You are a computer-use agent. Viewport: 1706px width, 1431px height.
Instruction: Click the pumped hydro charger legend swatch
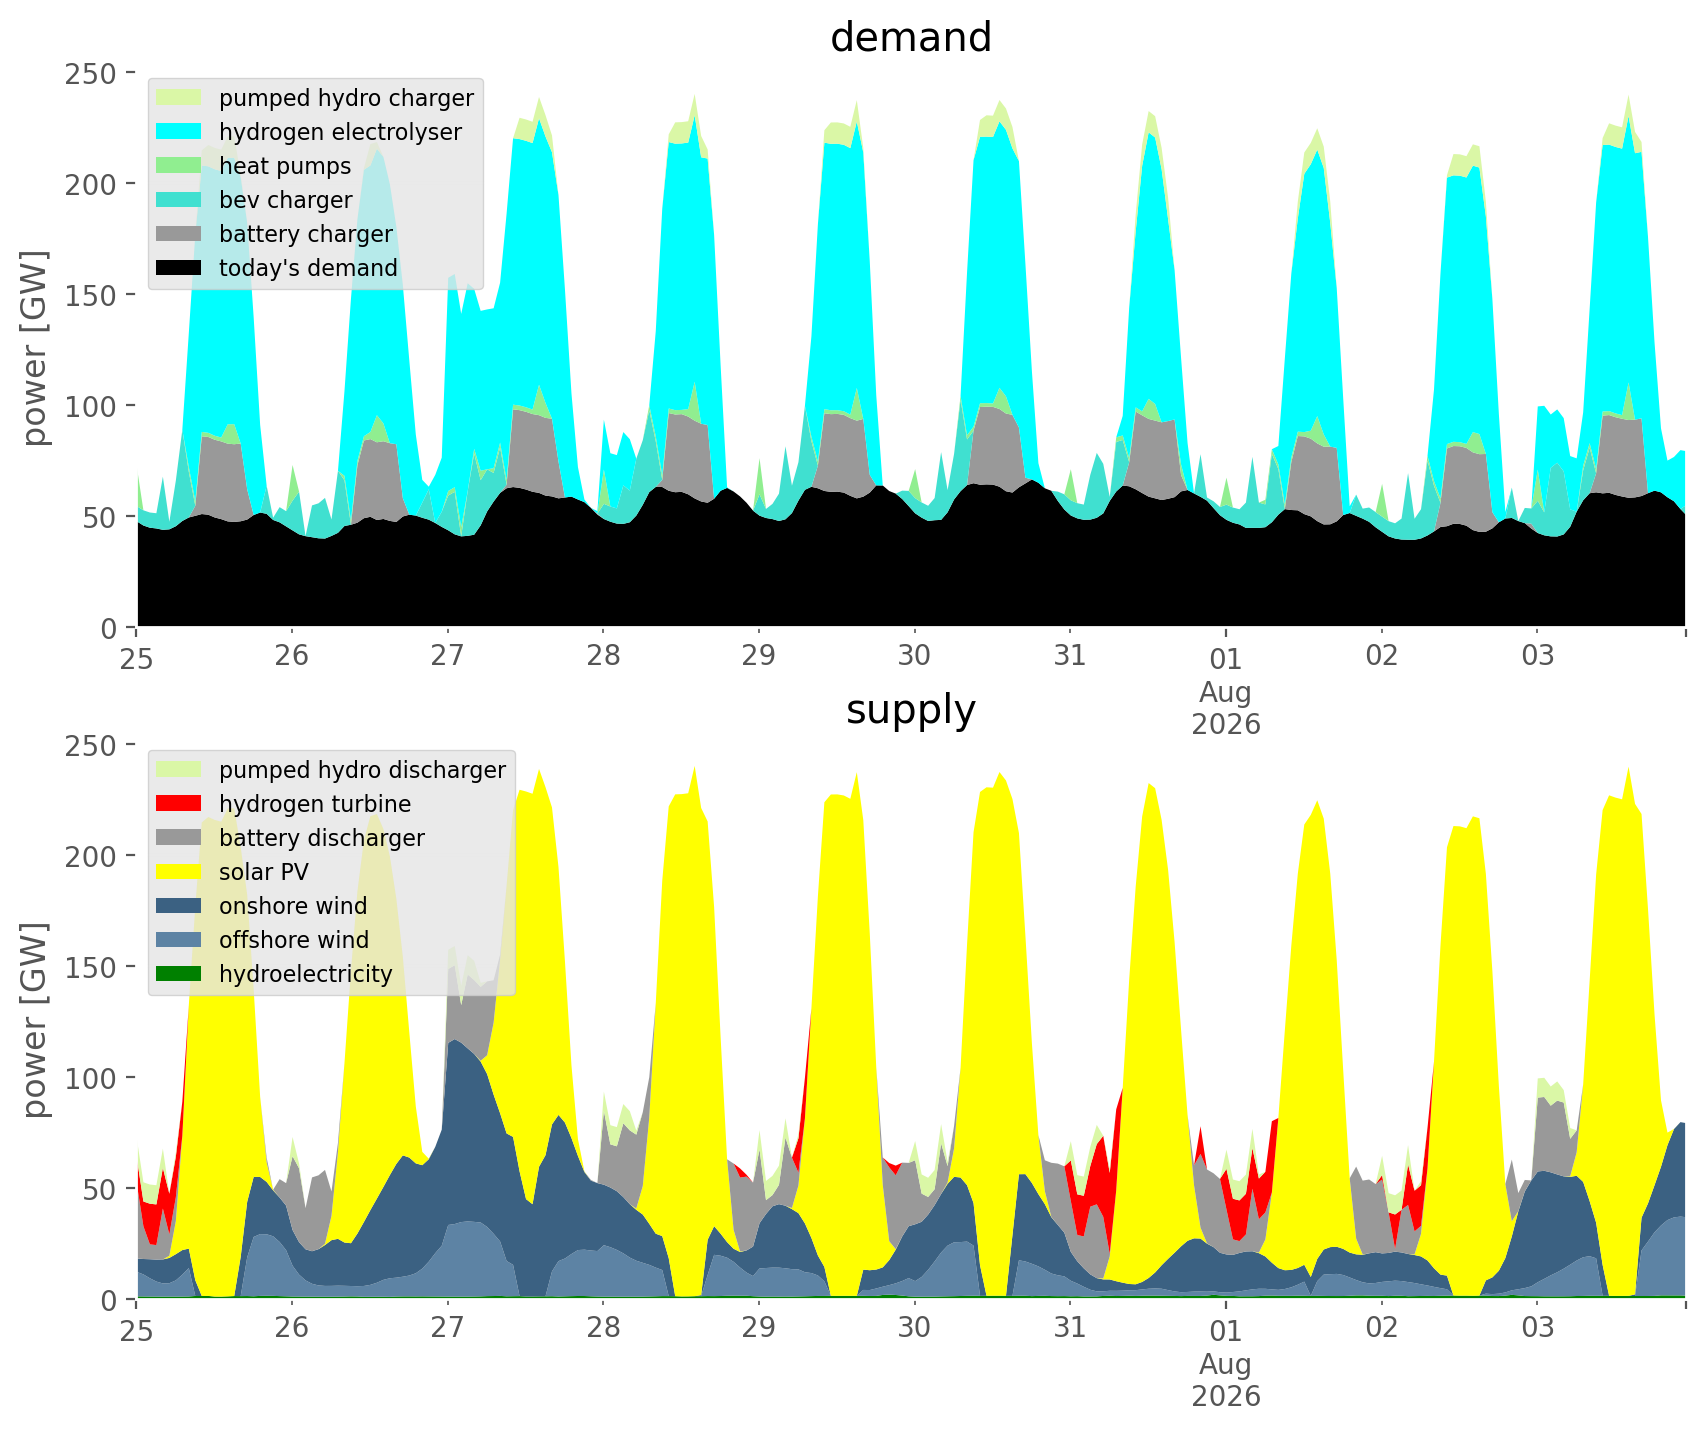pos(180,98)
